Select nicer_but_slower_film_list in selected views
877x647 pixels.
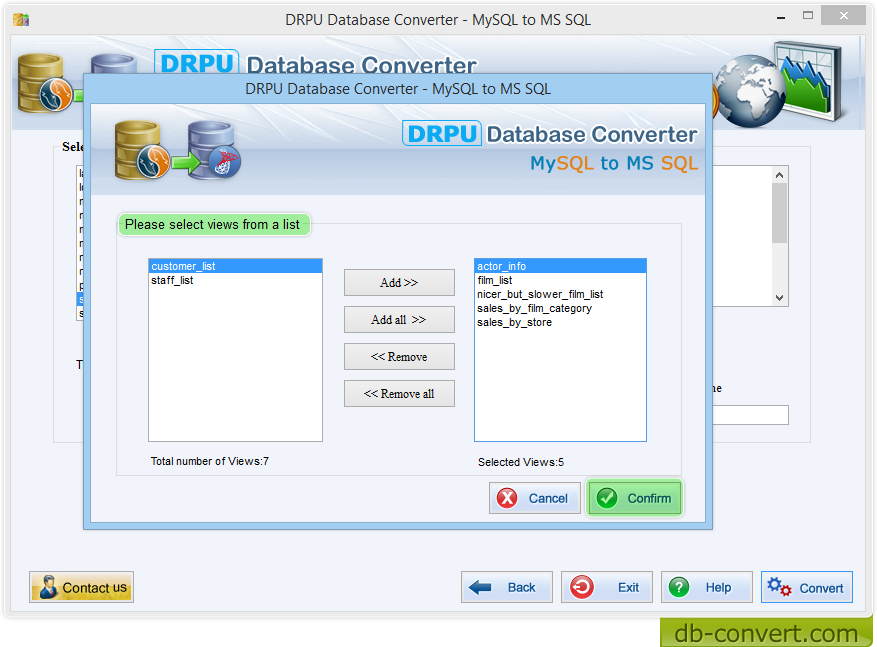[x=560, y=294]
